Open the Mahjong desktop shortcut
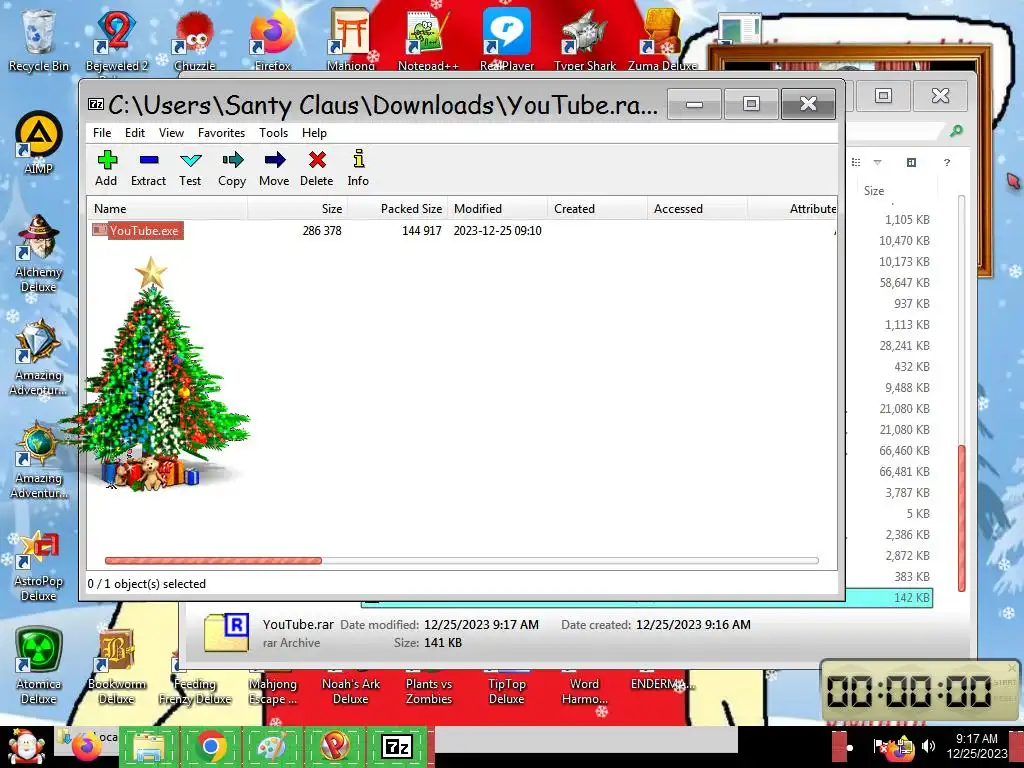 (351, 40)
